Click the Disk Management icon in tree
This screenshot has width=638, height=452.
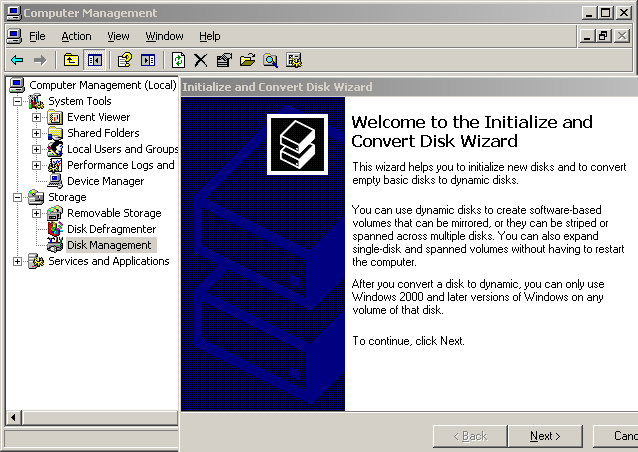pyautogui.click(x=55, y=245)
